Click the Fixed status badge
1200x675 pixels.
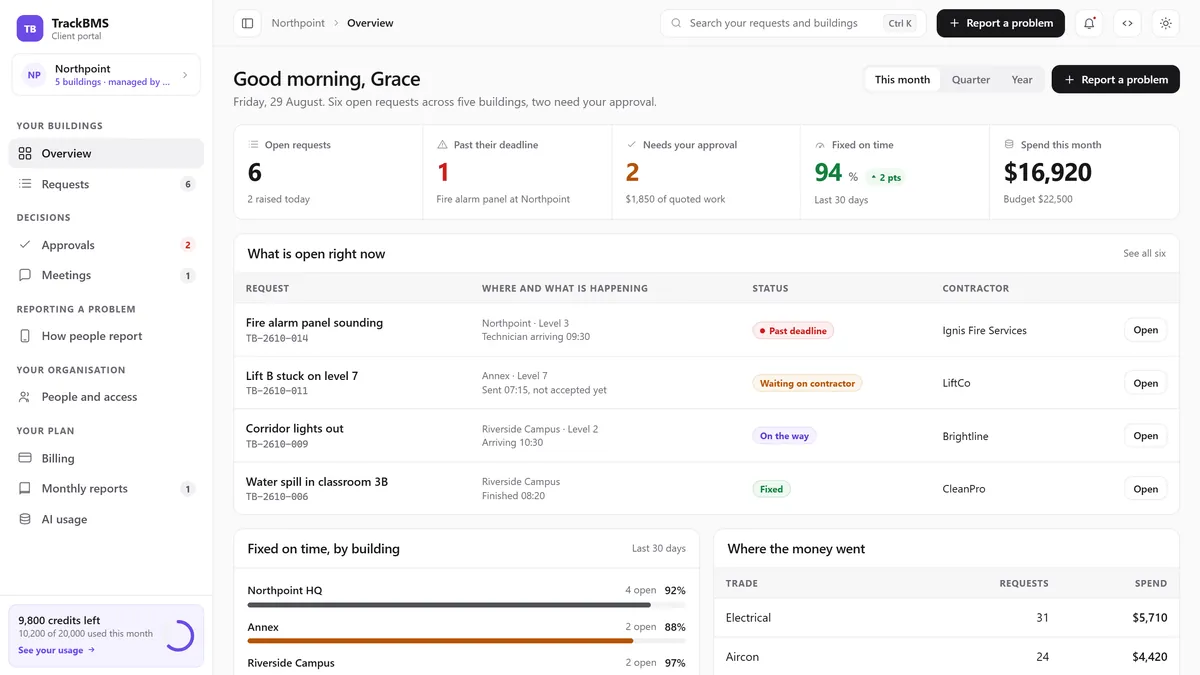[x=771, y=489]
